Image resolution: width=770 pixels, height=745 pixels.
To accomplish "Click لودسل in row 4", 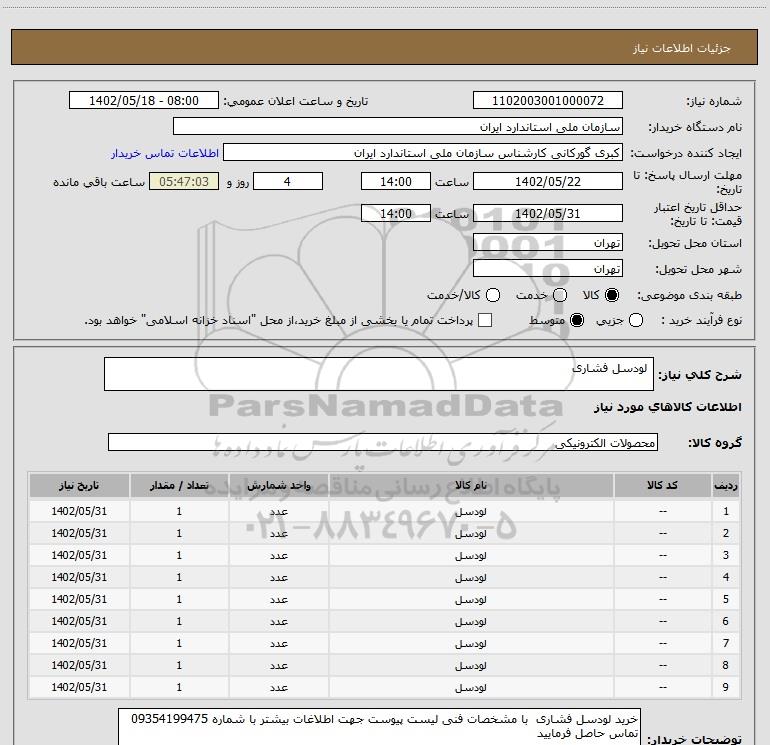I will click(470, 578).
